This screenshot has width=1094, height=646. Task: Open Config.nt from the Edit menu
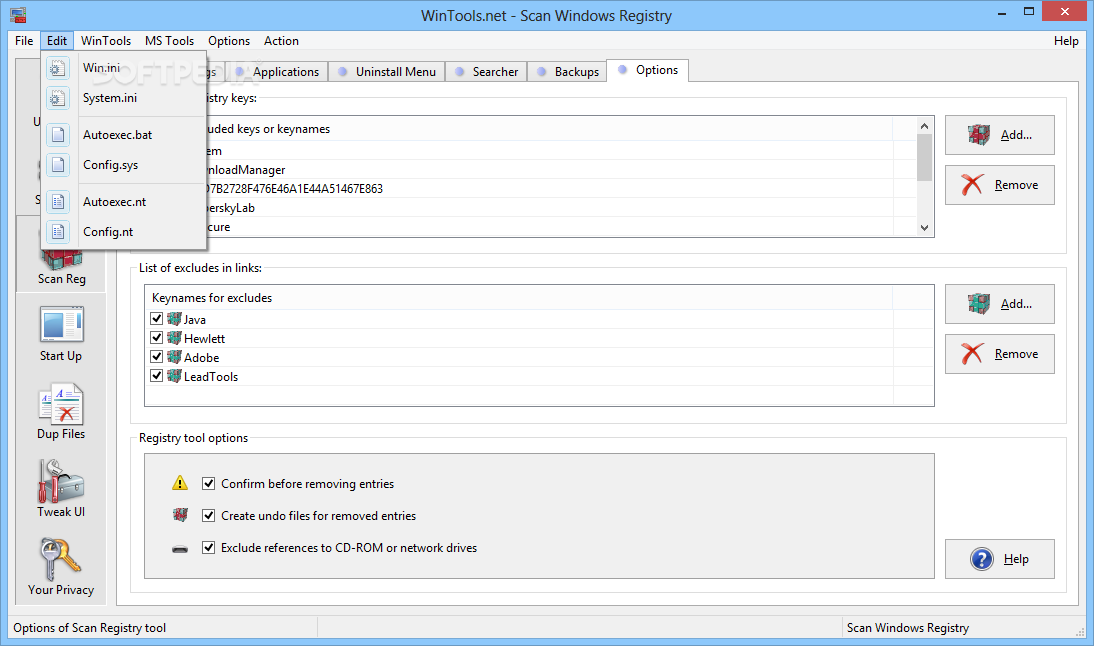[123, 232]
